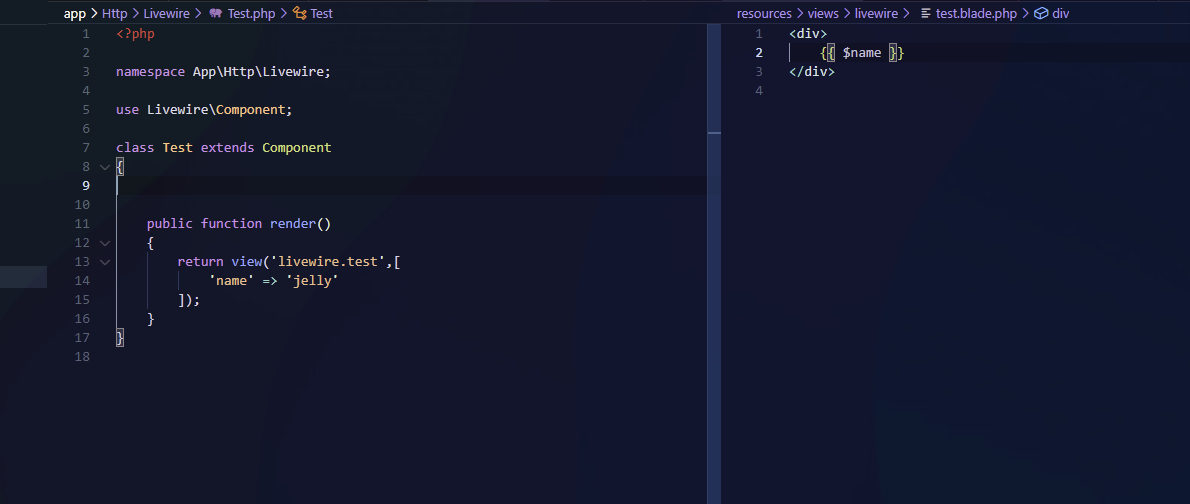1190x504 pixels.
Task: Click 'function' keyword on line 11
Action: [x=231, y=224]
